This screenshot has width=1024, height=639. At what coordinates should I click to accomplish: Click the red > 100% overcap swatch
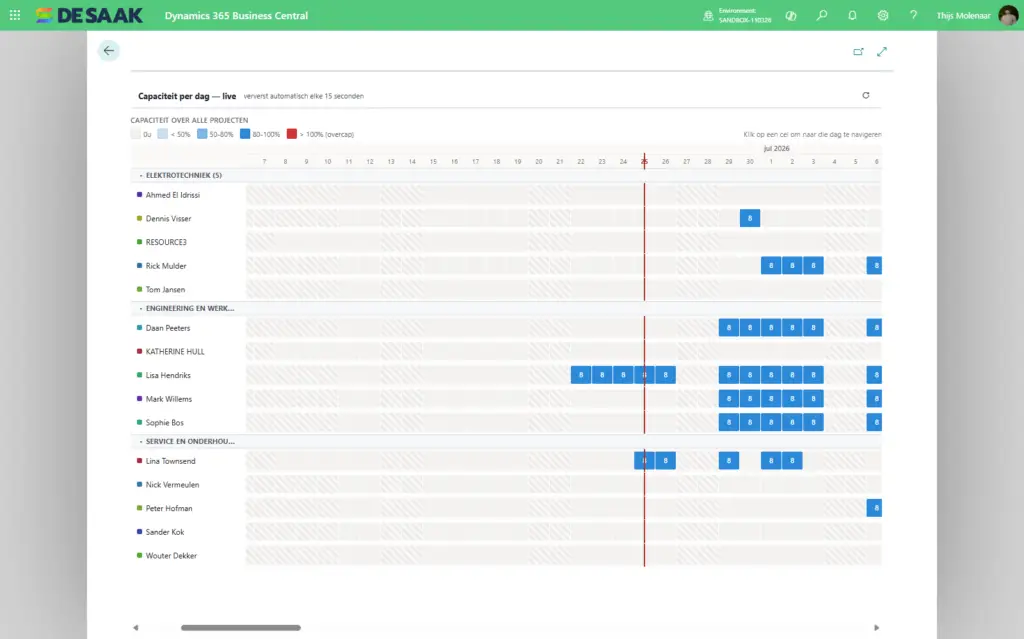pos(292,134)
